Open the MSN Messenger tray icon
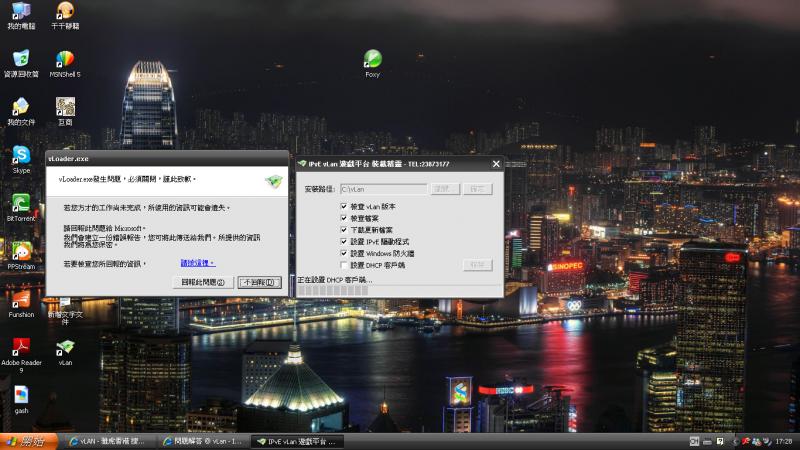 [x=756, y=441]
